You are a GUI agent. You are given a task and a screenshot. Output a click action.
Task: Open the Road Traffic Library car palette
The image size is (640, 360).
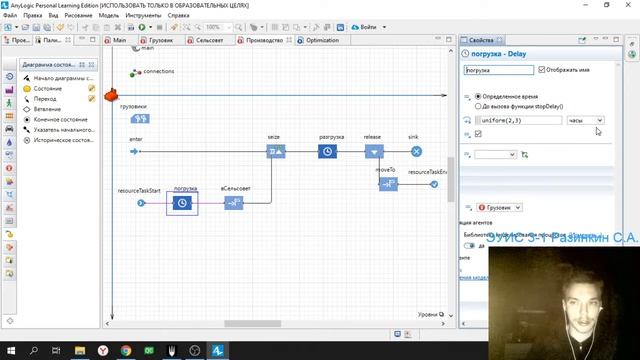pos(9,129)
